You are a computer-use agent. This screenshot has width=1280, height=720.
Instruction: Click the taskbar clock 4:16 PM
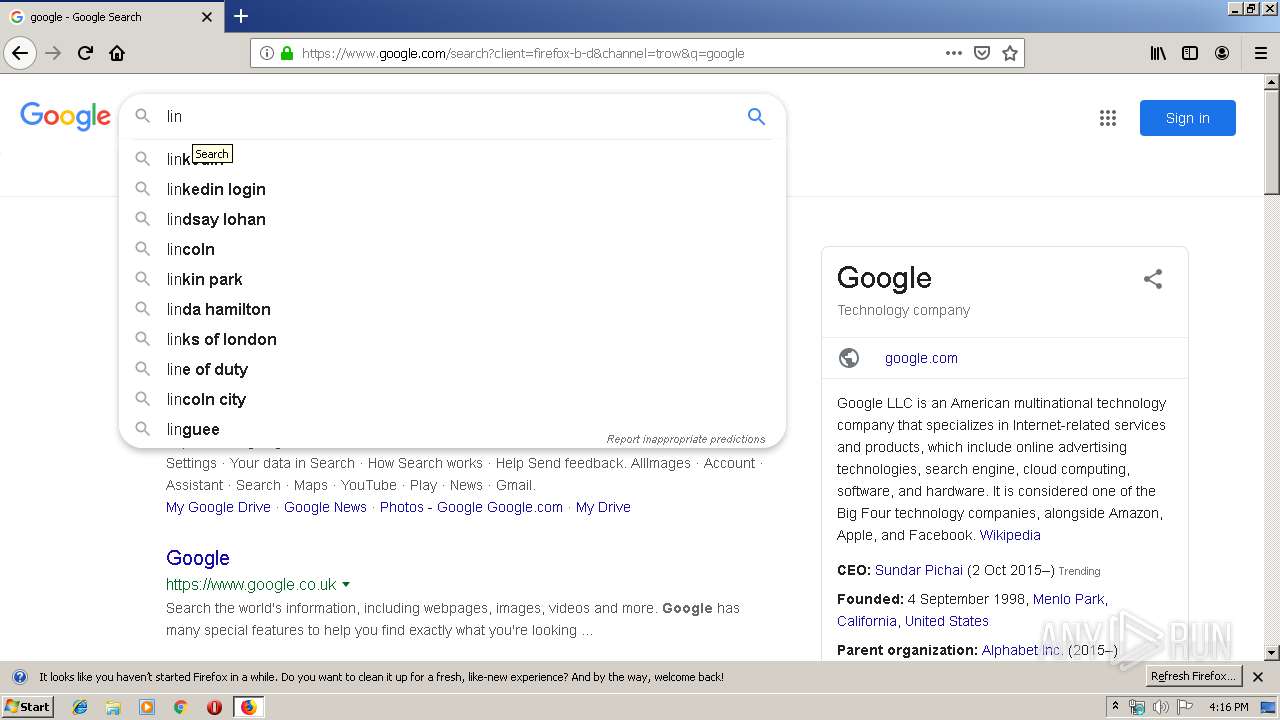pos(1228,707)
